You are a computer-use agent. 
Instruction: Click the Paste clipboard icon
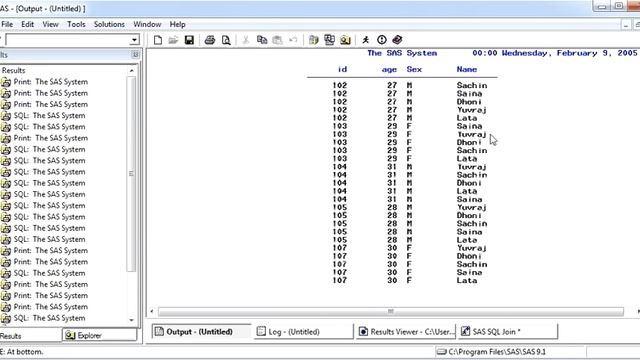pos(277,40)
